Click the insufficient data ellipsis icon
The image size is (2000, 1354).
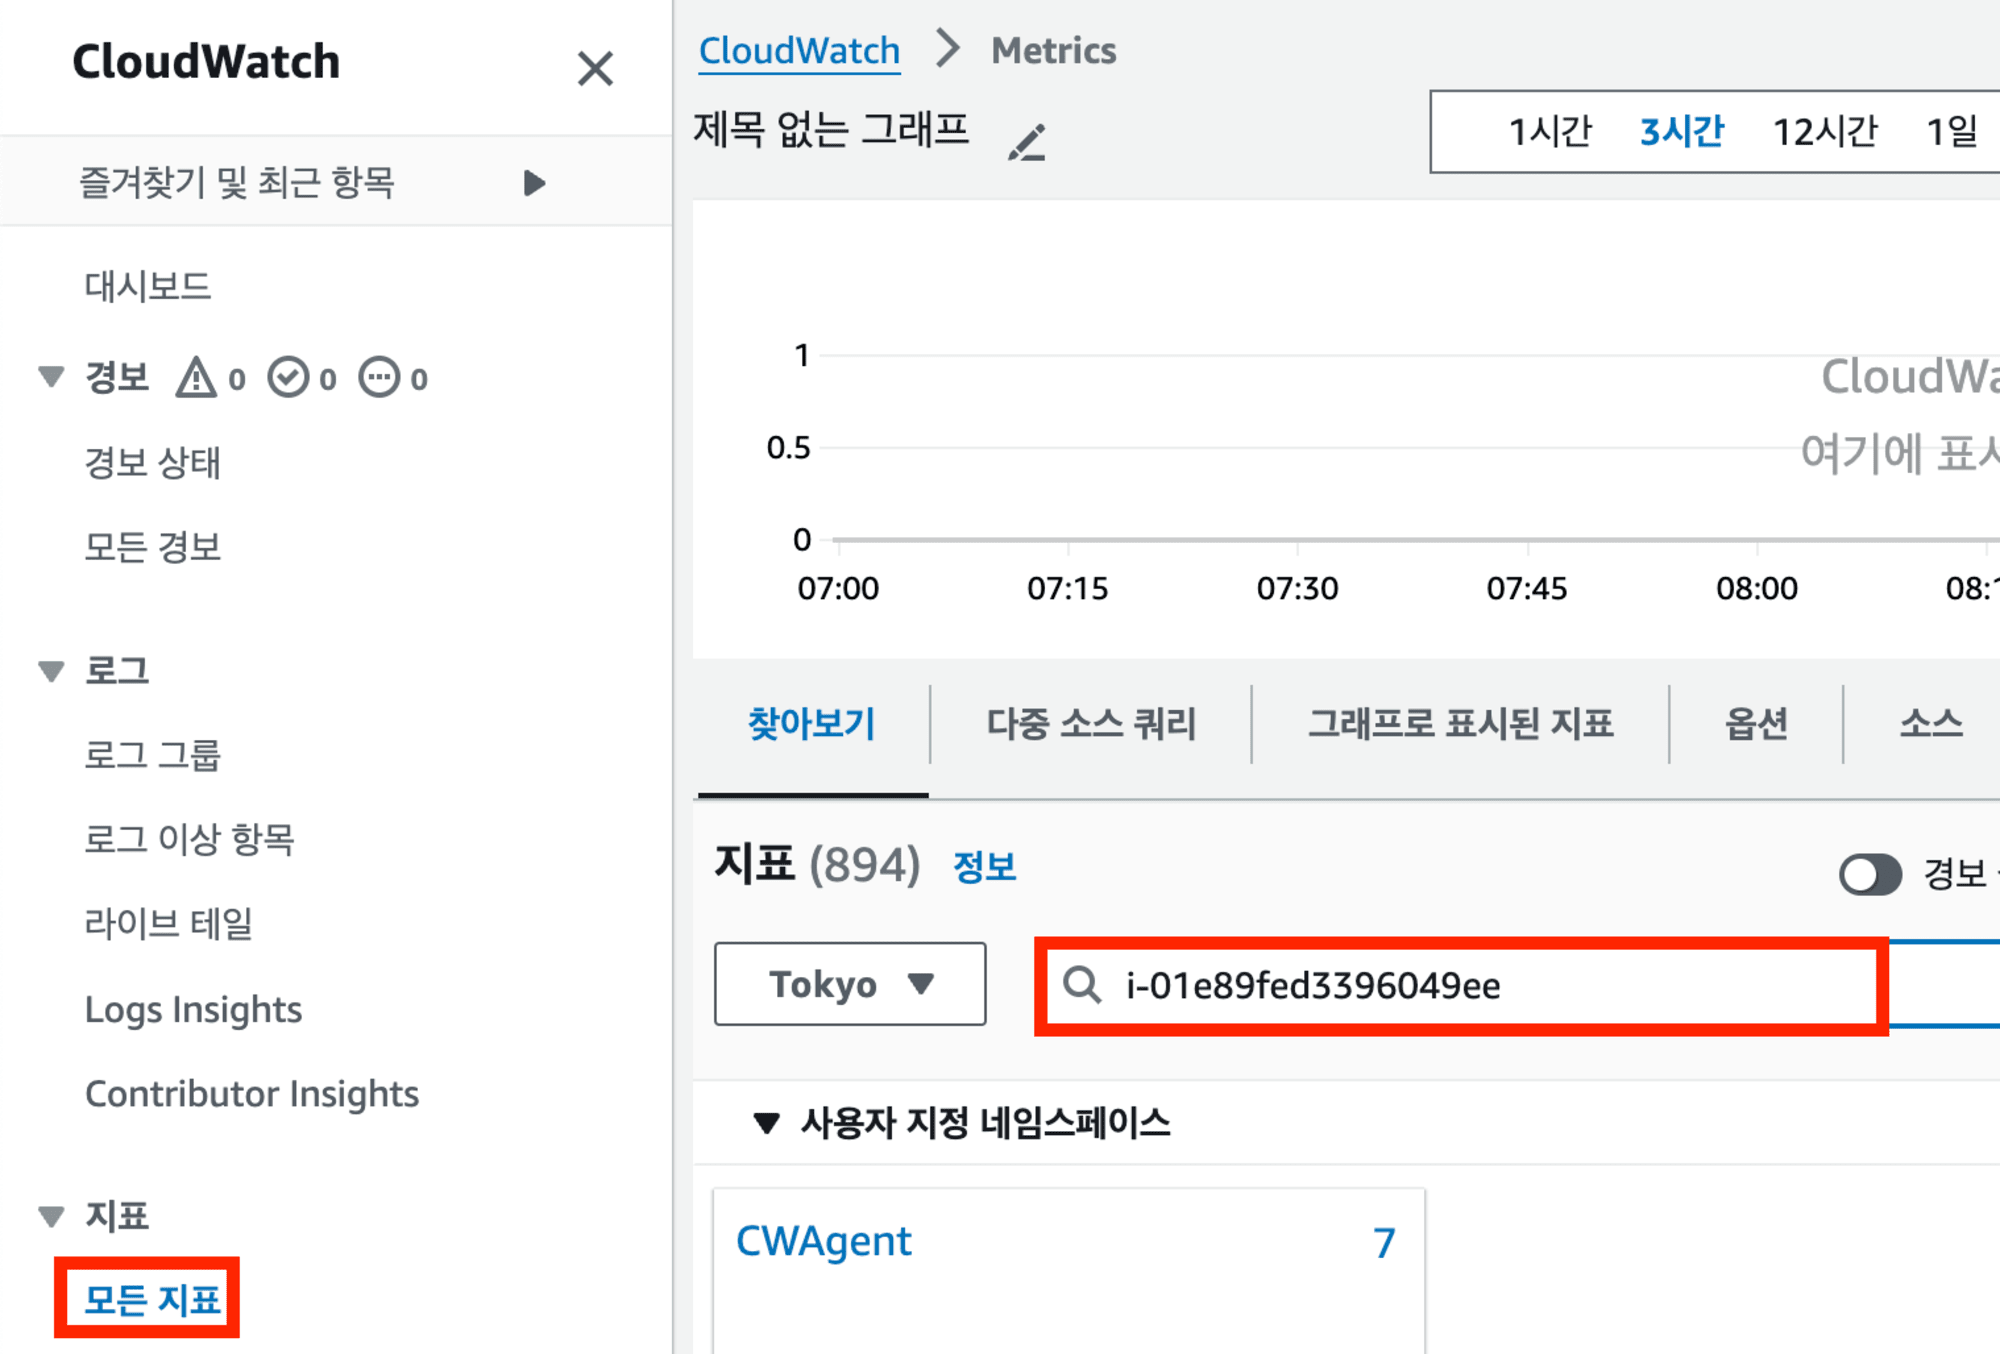(x=379, y=378)
